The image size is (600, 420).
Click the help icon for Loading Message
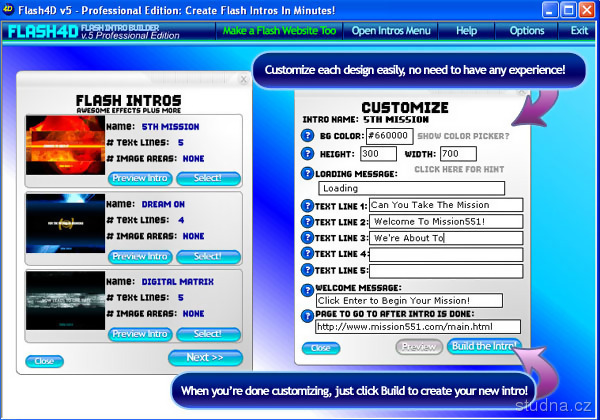click(x=308, y=173)
